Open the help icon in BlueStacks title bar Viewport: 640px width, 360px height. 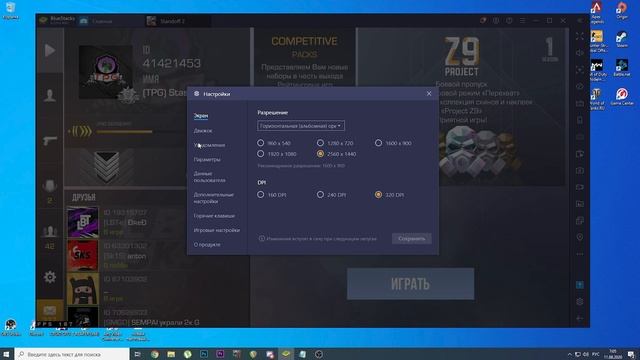[509, 20]
